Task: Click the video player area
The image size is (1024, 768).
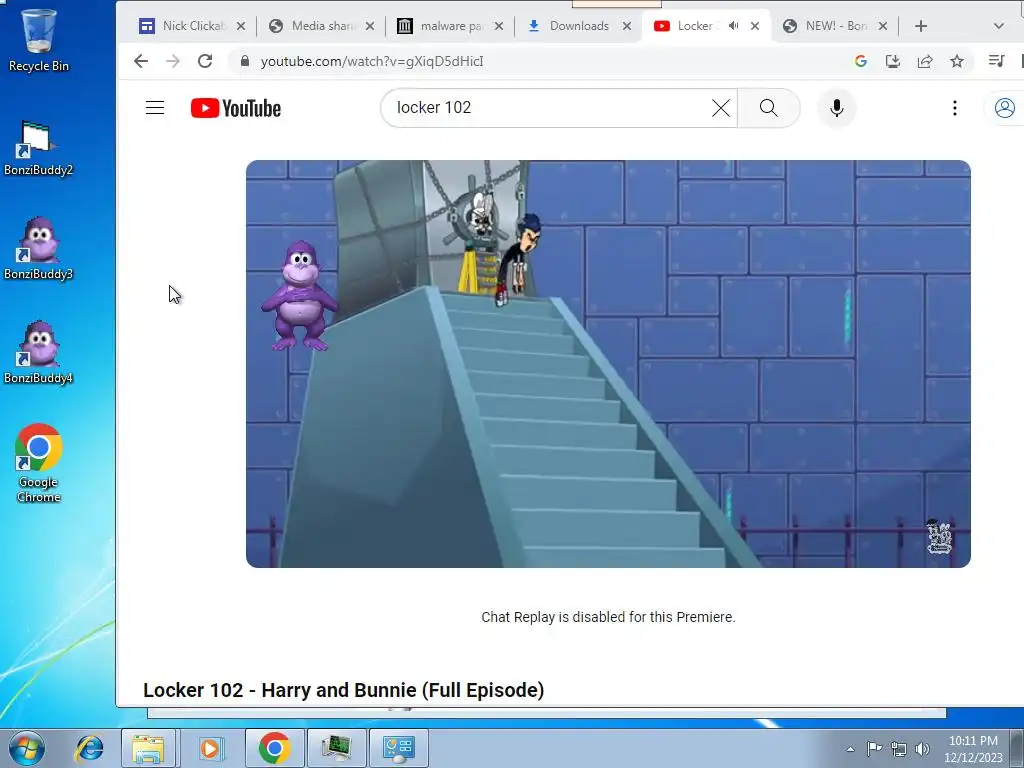Action: click(608, 364)
